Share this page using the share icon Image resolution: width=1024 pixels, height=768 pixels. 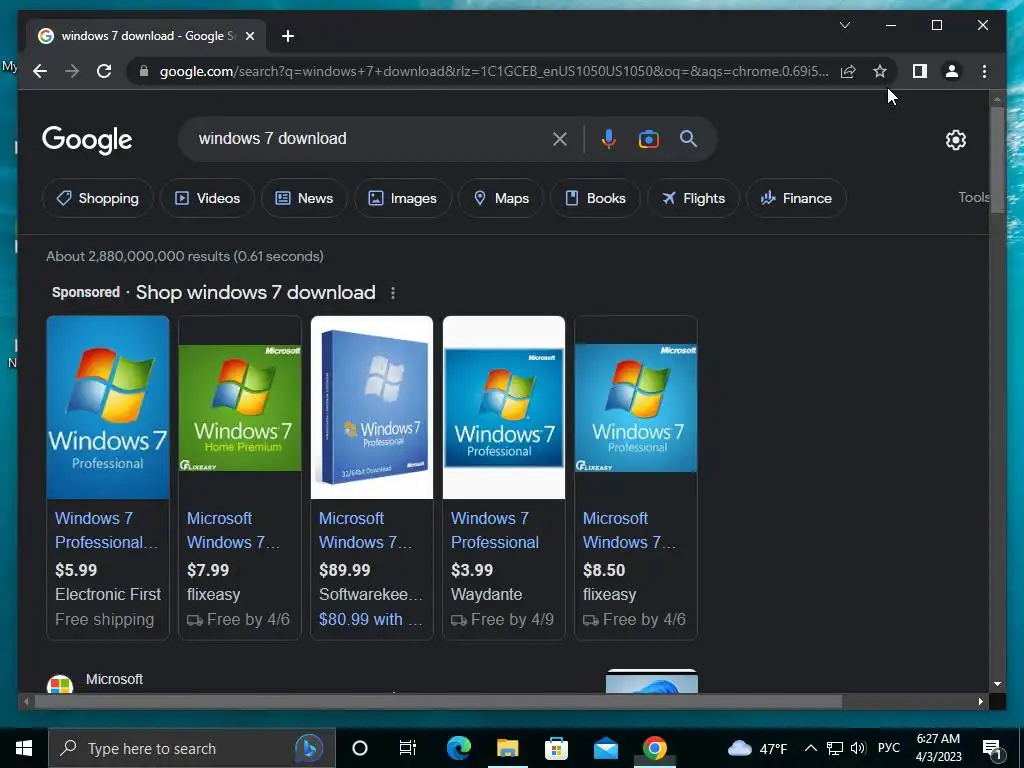pyautogui.click(x=848, y=71)
